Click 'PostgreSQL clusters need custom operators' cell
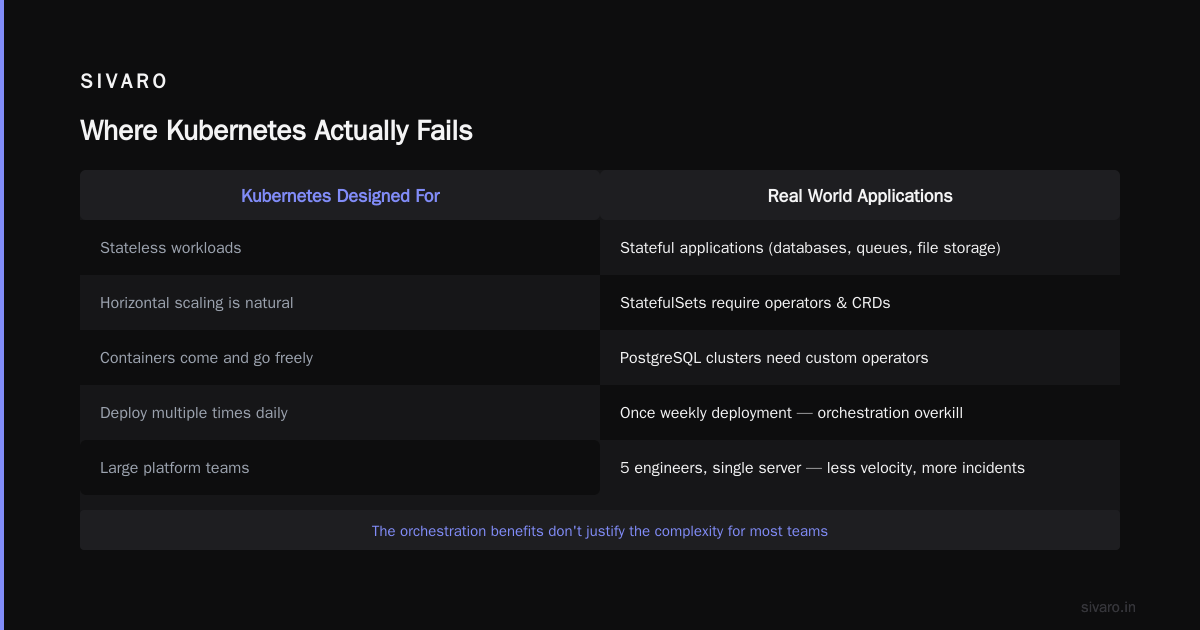 860,357
